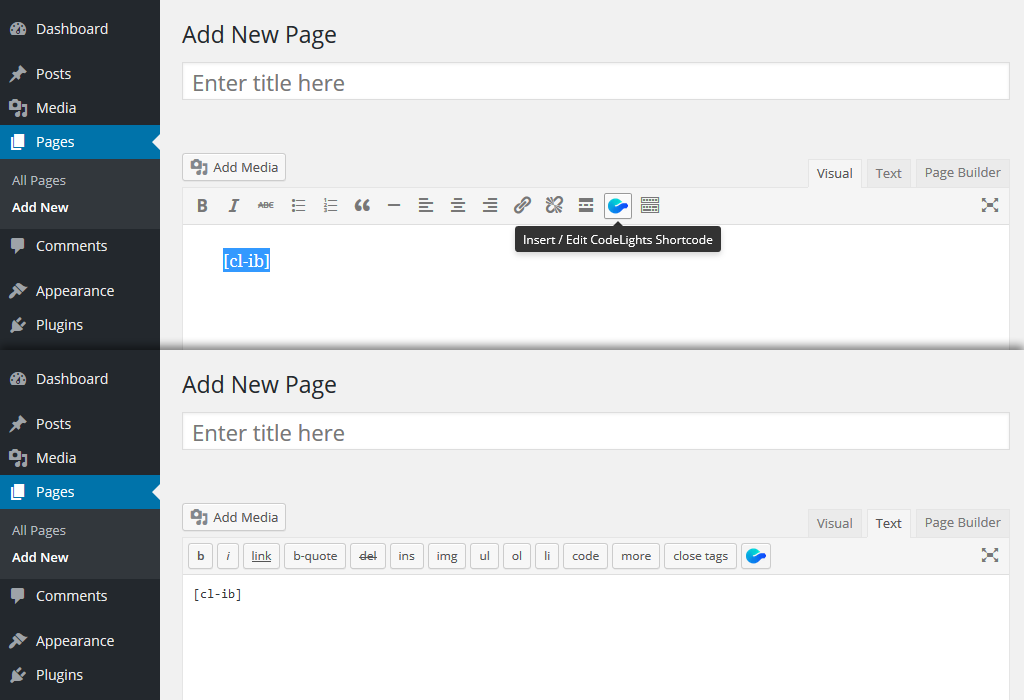Apply strikethrough ABC formatting icon
Image resolution: width=1024 pixels, height=700 pixels.
pyautogui.click(x=266, y=206)
